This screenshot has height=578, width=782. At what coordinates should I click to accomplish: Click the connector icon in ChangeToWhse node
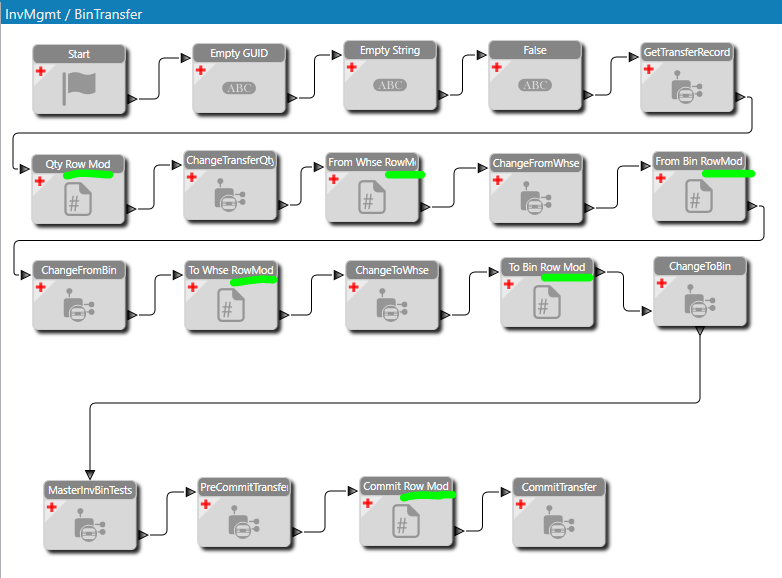392,305
